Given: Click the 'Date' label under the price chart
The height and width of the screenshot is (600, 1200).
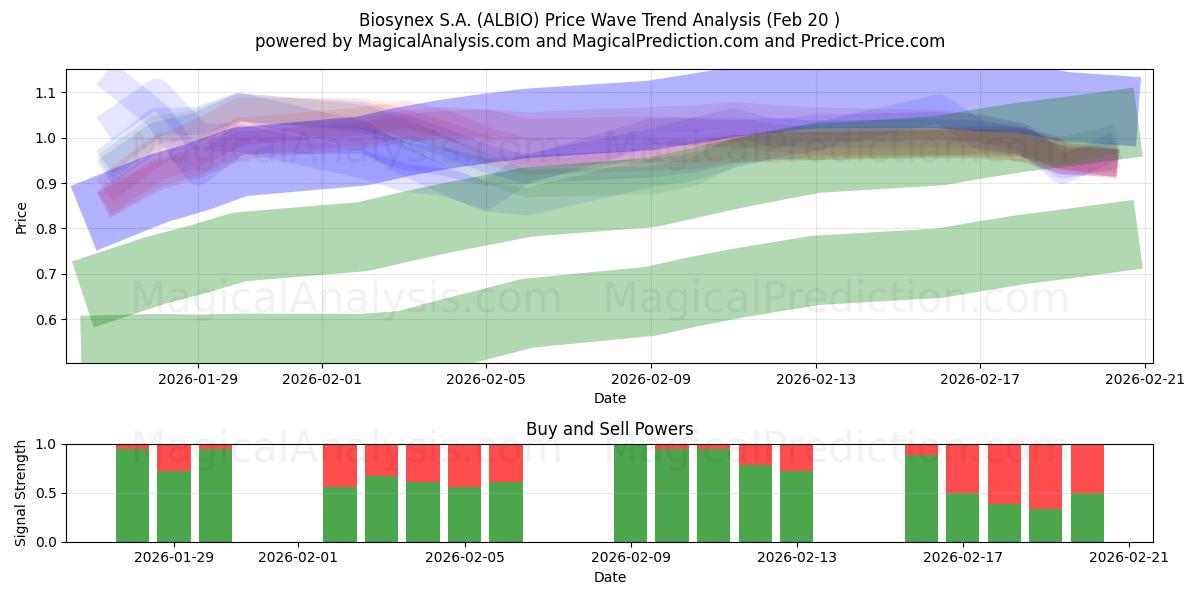Looking at the screenshot, I should tap(610, 398).
